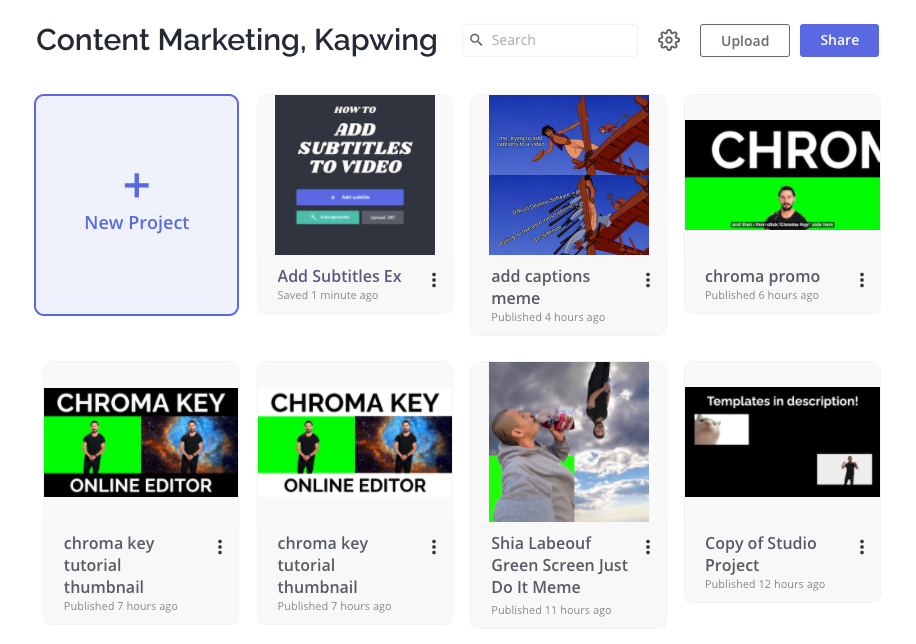Select the chroma promo project thumbnail
The width and height of the screenshot is (916, 644).
click(782, 175)
